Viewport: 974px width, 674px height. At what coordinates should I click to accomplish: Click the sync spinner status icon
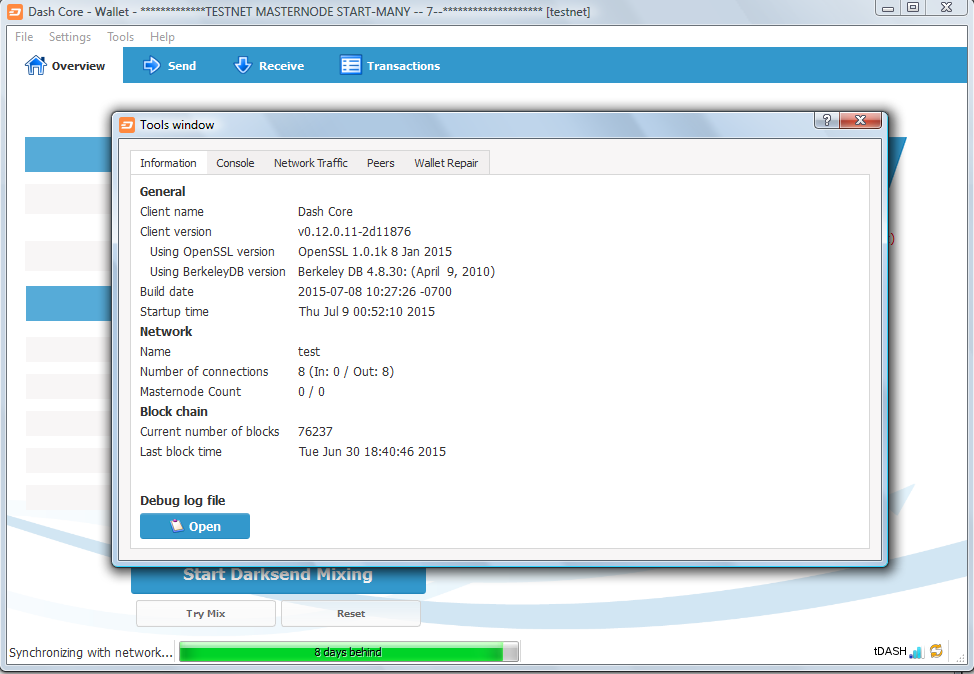[x=936, y=651]
